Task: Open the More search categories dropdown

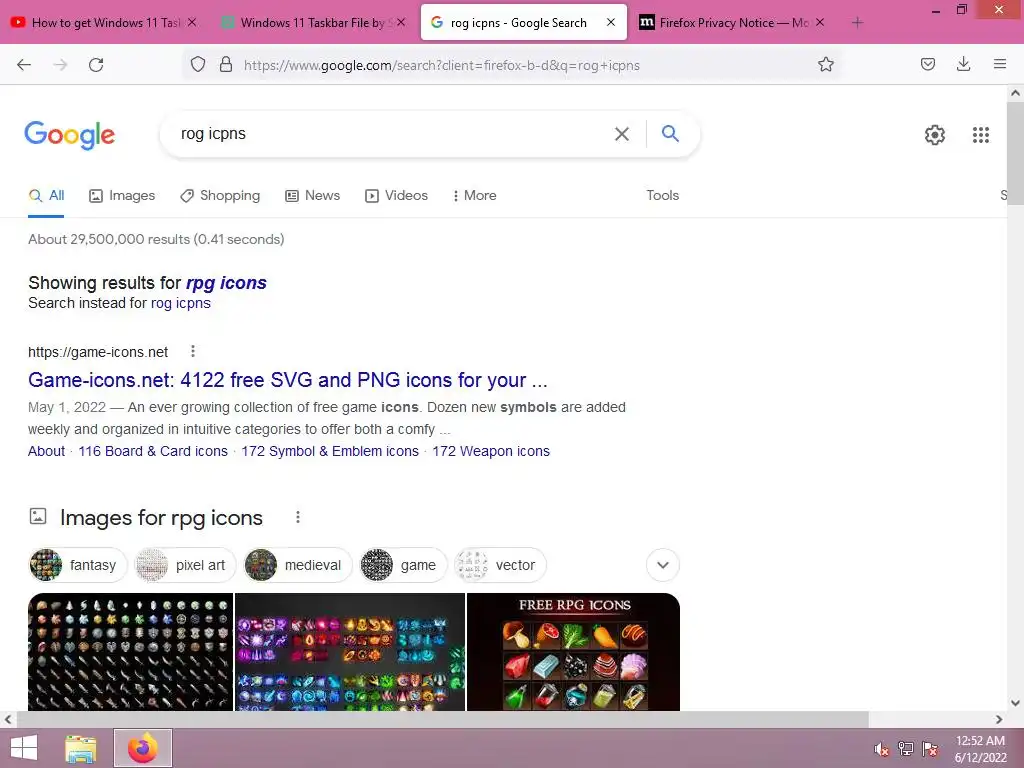Action: tap(475, 195)
